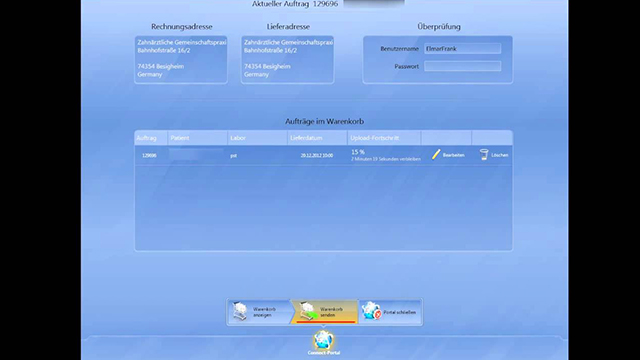Select the Patient column header
Viewport: 640px width, 360px height.
point(198,138)
